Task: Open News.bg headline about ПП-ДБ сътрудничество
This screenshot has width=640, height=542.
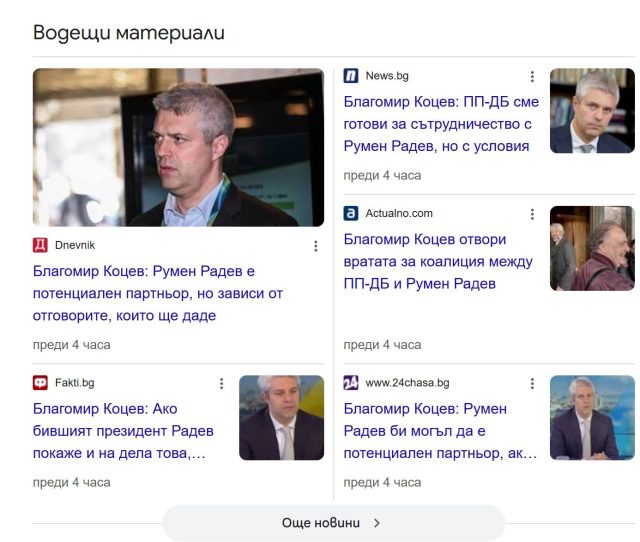Action: coord(440,124)
